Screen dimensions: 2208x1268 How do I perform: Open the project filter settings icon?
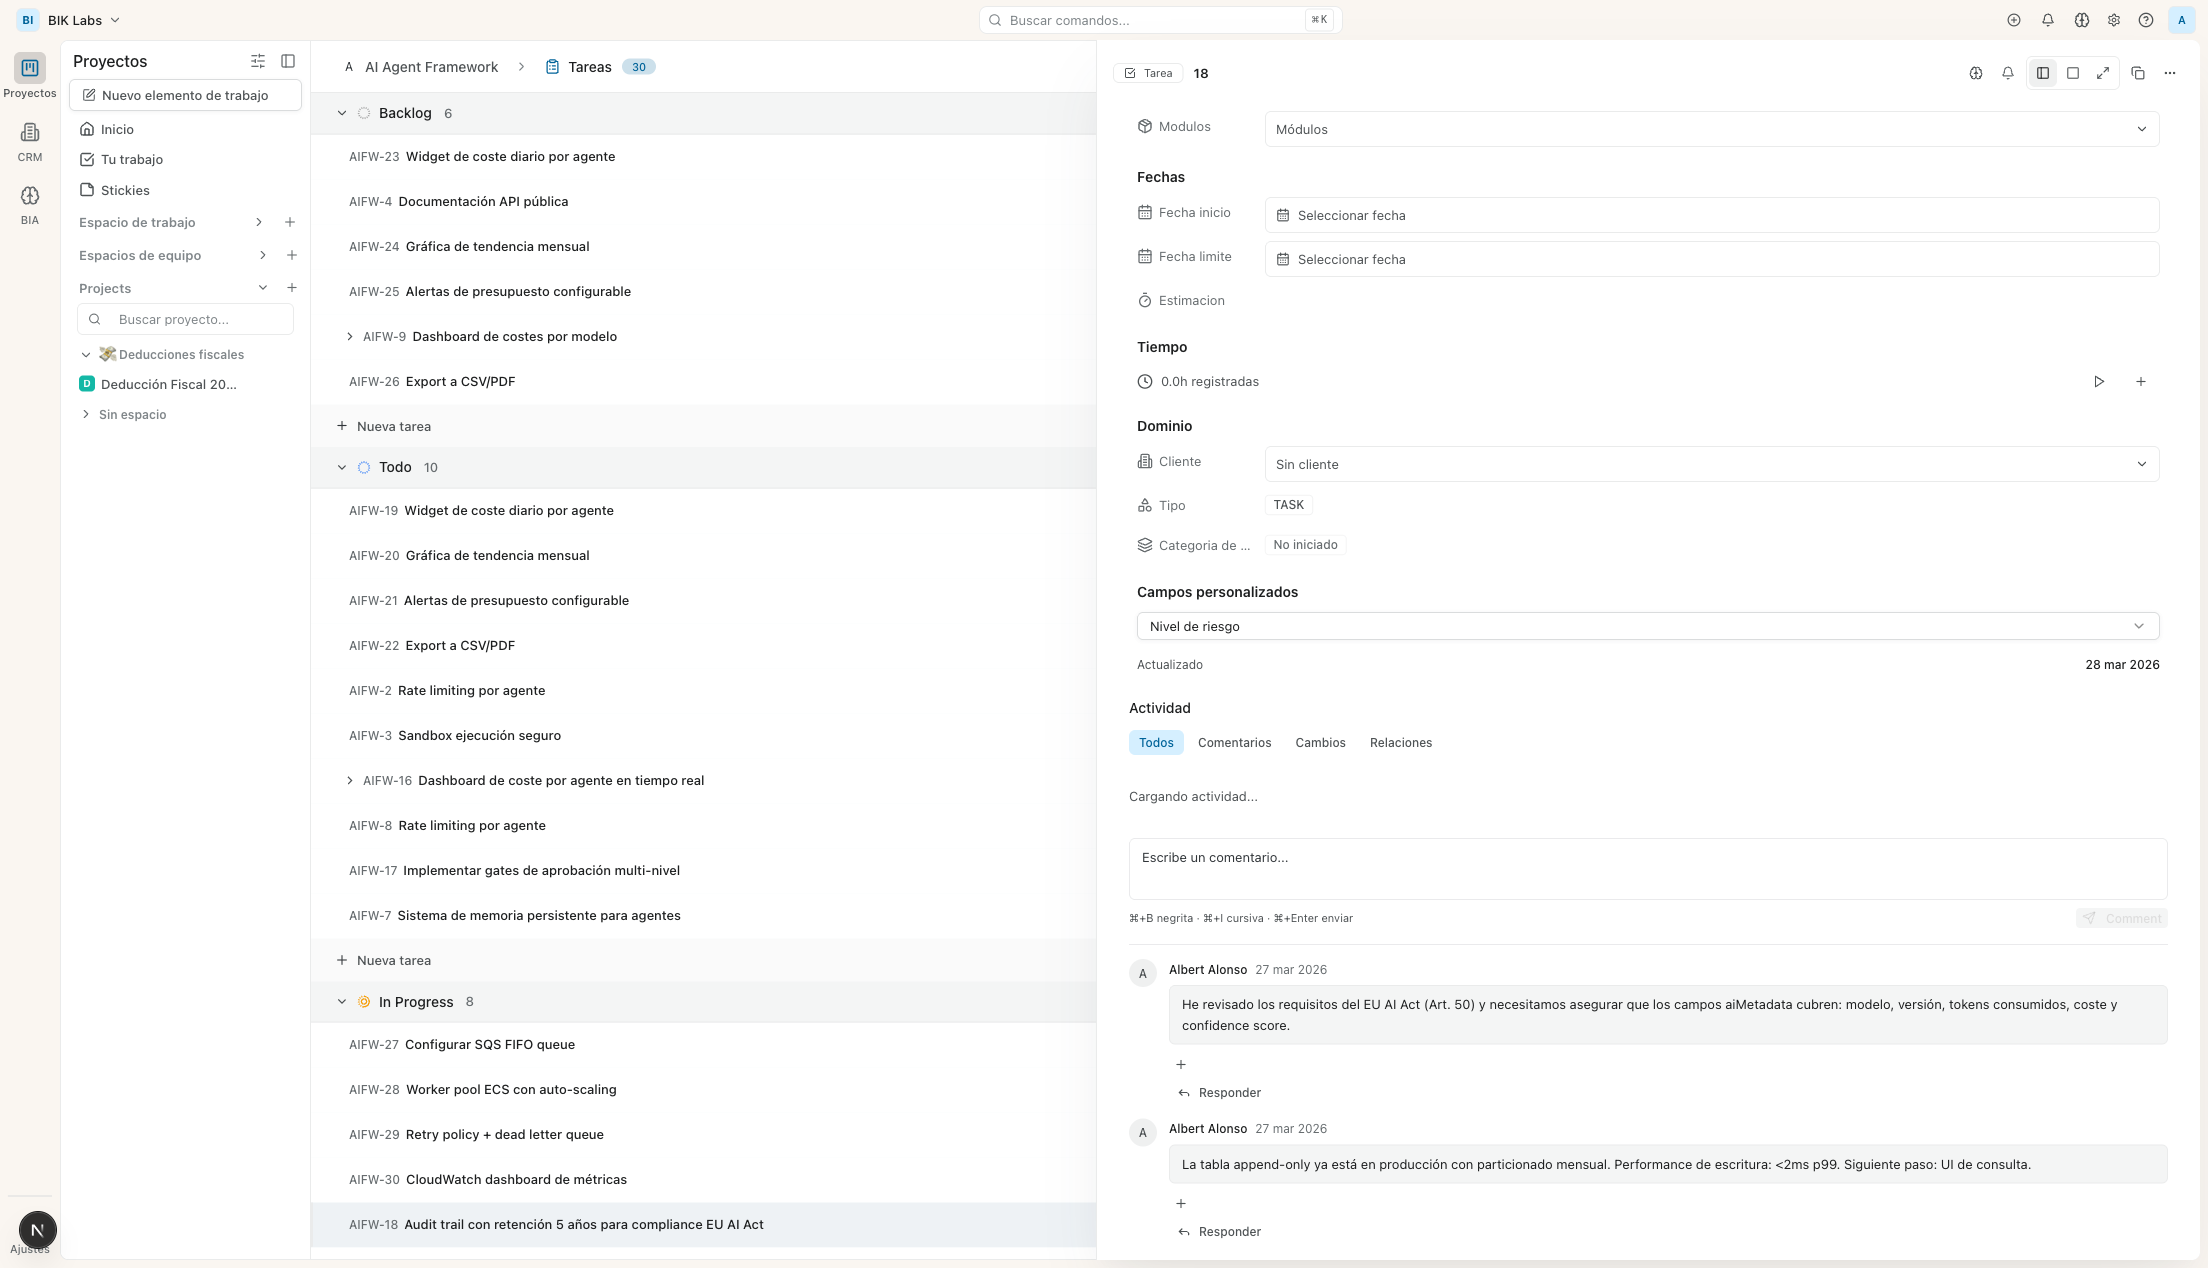pyautogui.click(x=258, y=61)
